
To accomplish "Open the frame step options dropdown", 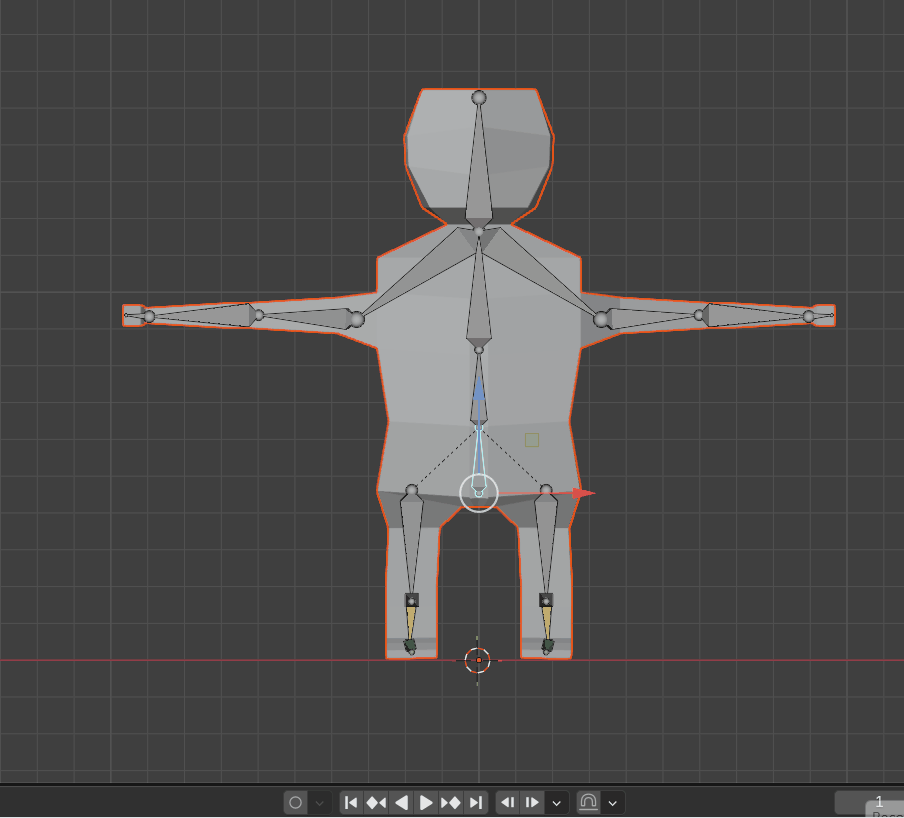I will 556,802.
